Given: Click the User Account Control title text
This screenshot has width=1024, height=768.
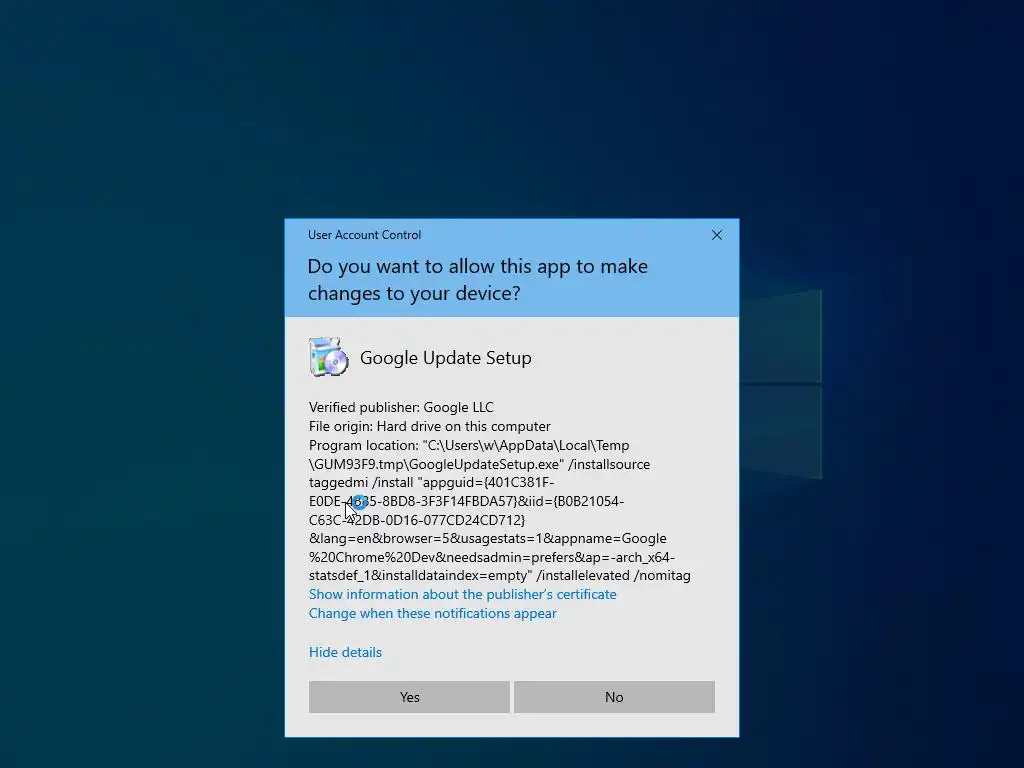Looking at the screenshot, I should tap(364, 235).
